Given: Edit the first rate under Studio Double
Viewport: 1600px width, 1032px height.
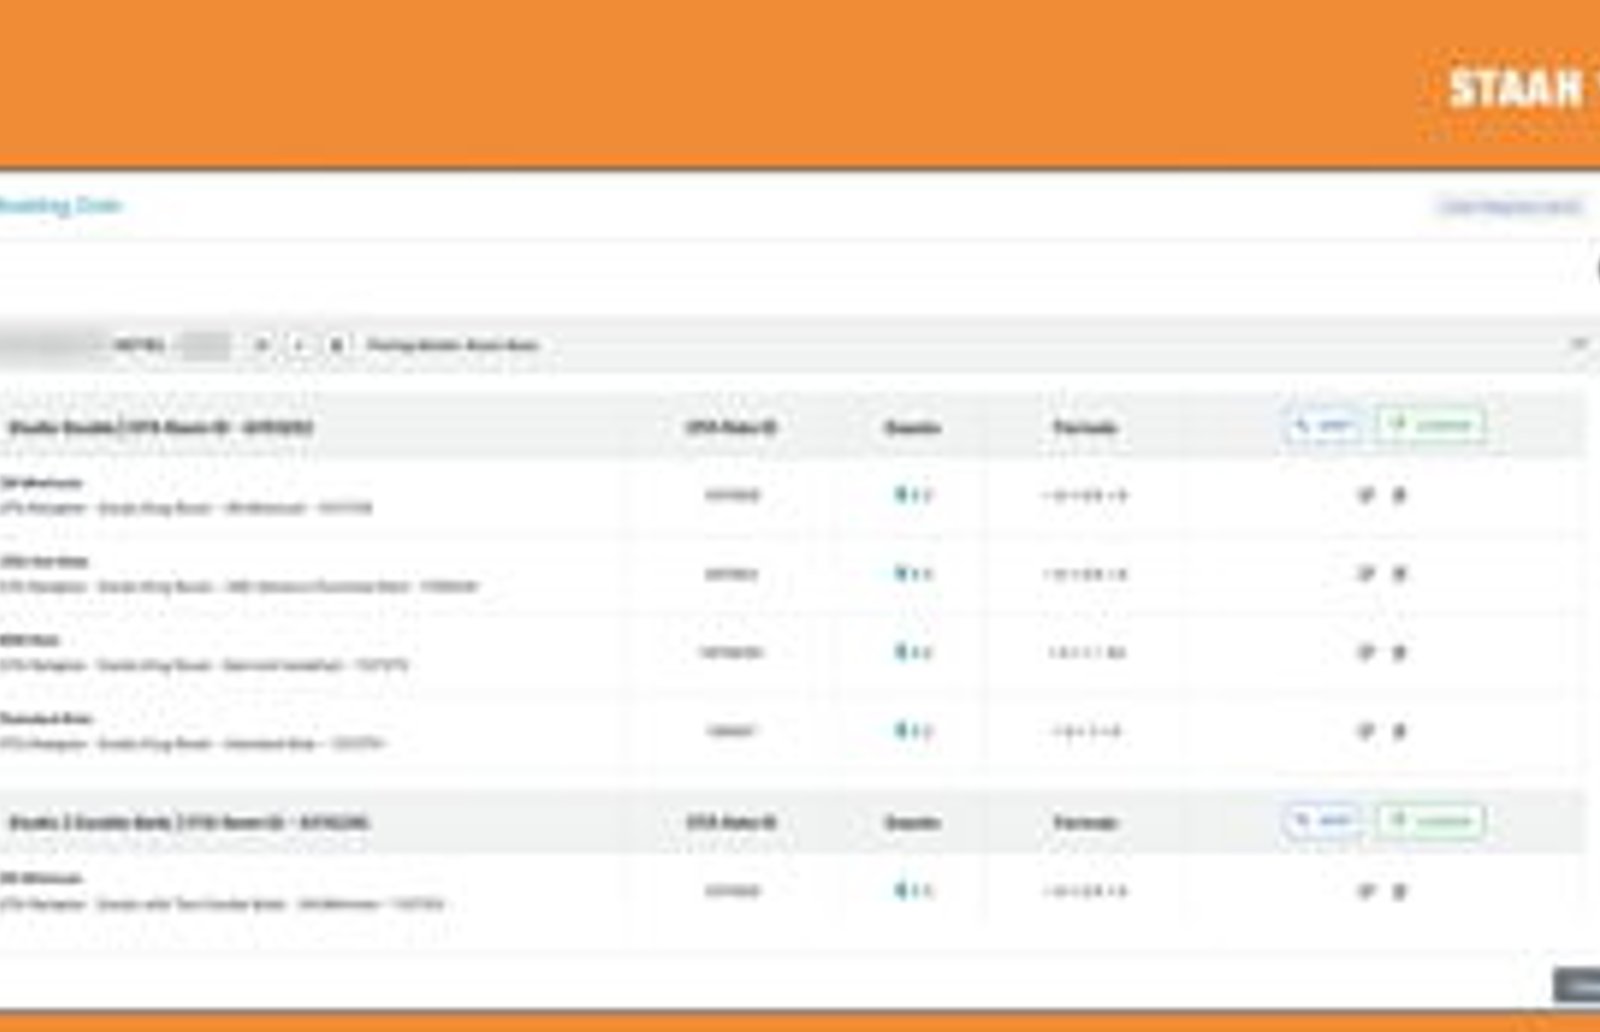Looking at the screenshot, I should click(x=1366, y=495).
